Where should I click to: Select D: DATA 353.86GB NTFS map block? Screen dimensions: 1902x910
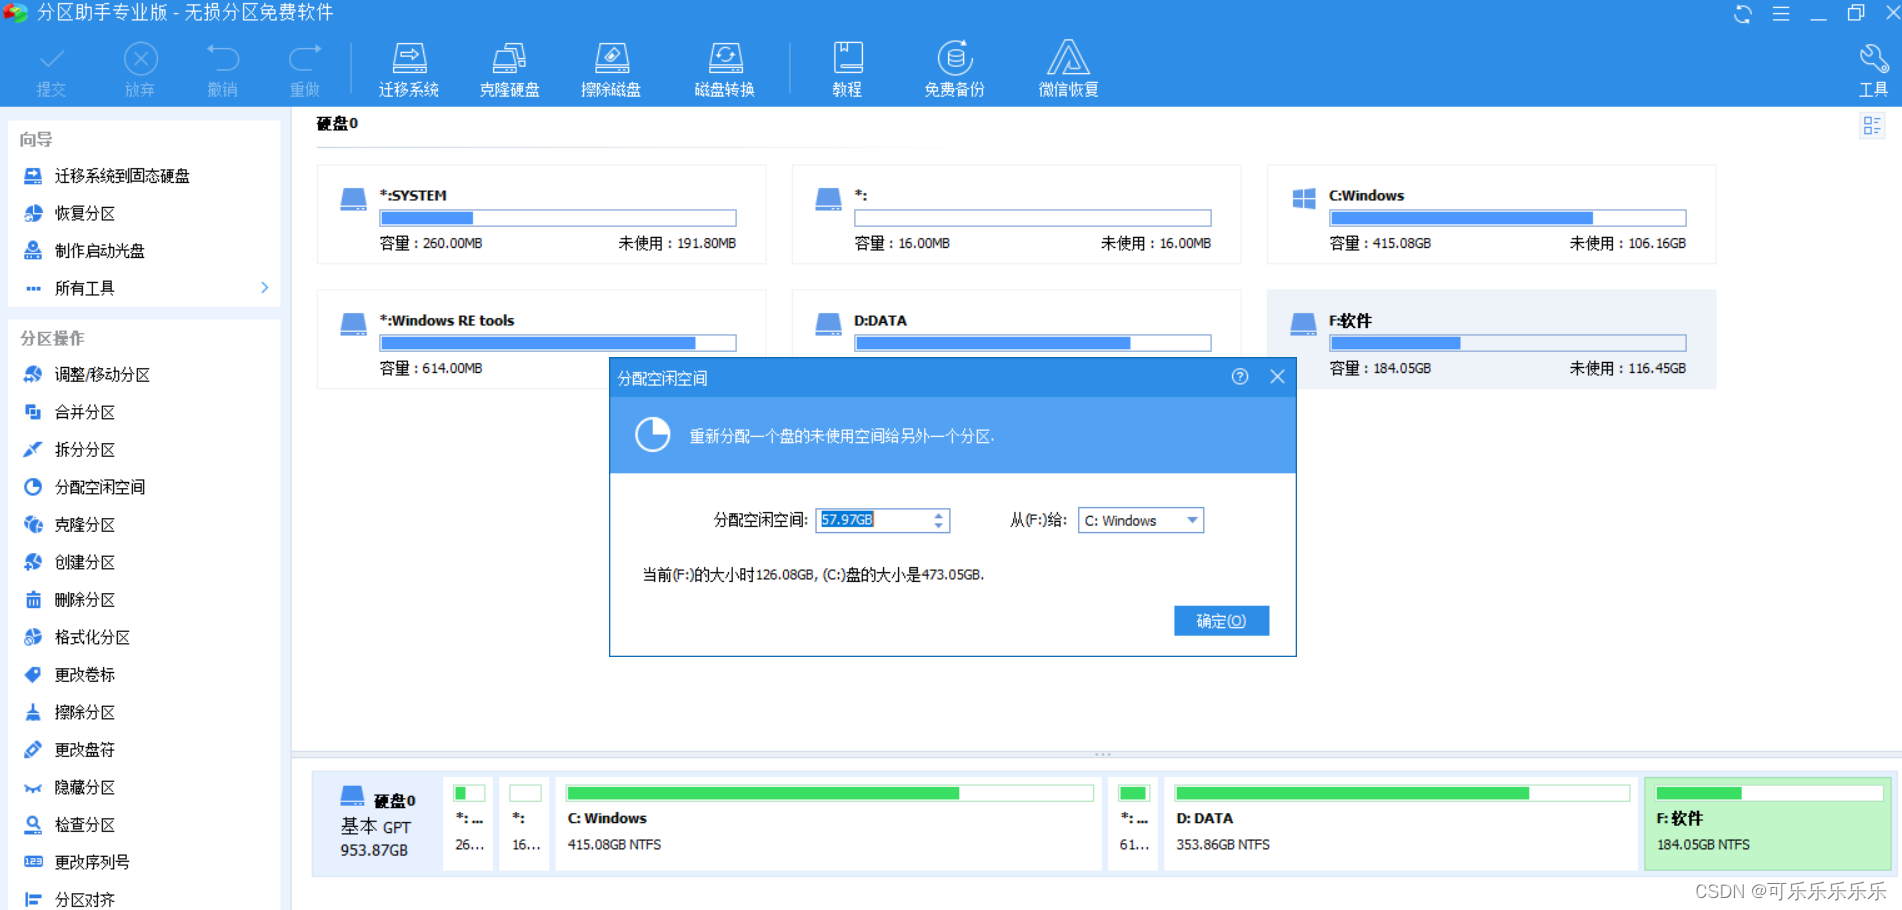(x=1401, y=823)
